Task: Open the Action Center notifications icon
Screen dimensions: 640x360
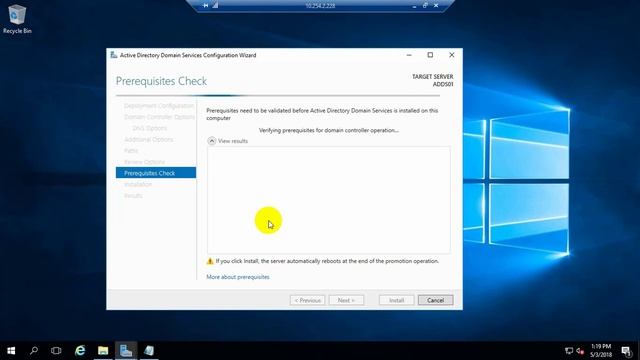Action: [626, 351]
